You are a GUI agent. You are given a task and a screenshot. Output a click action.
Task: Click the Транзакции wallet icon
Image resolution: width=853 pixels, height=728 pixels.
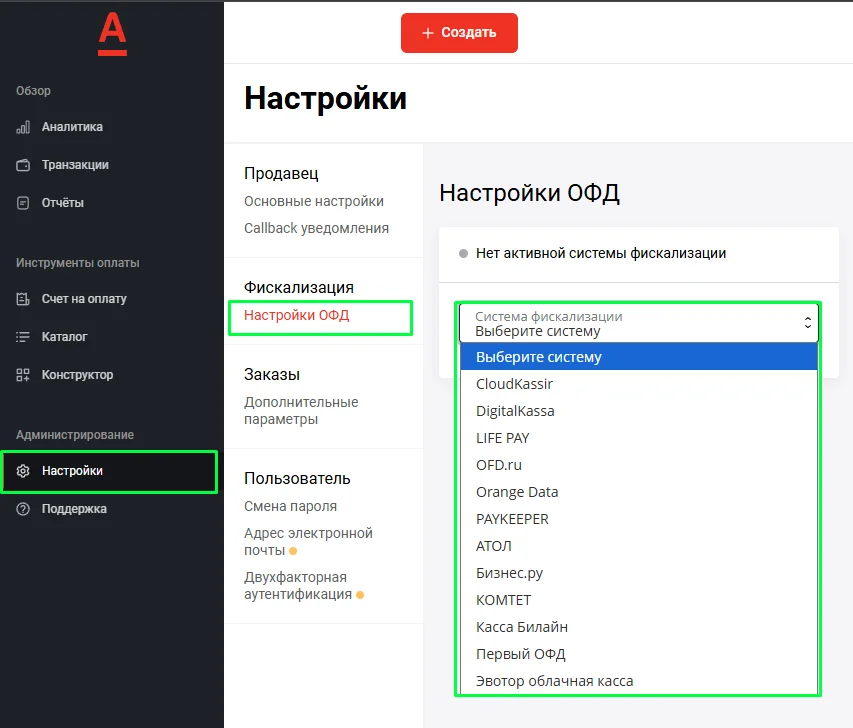coord(23,165)
